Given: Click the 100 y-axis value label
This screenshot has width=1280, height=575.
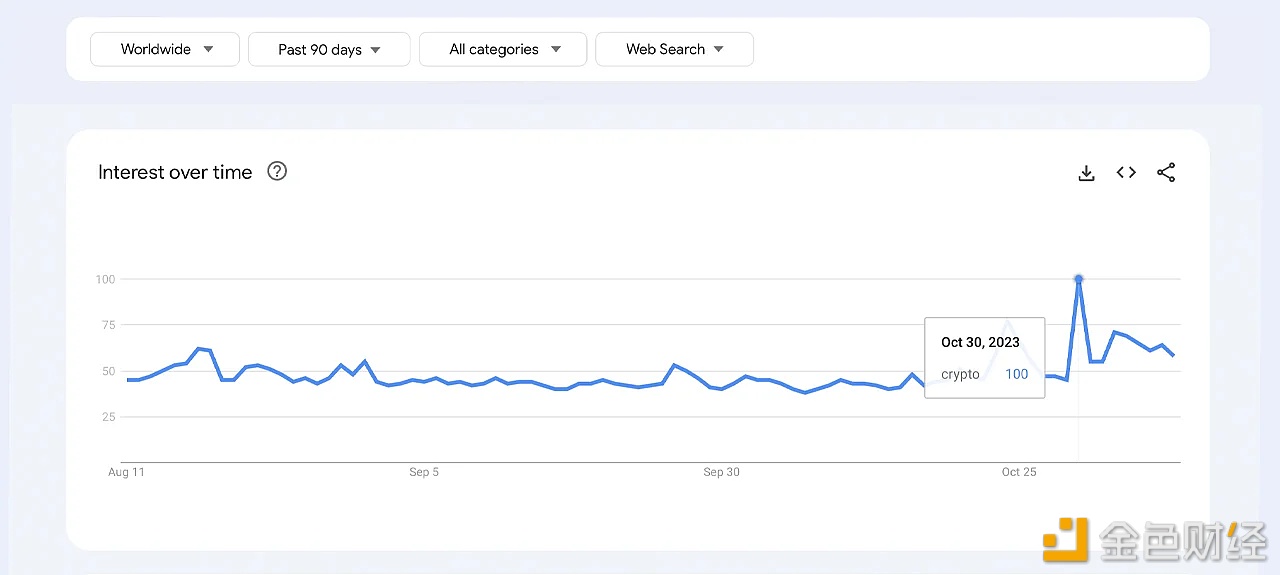Looking at the screenshot, I should tap(105, 279).
